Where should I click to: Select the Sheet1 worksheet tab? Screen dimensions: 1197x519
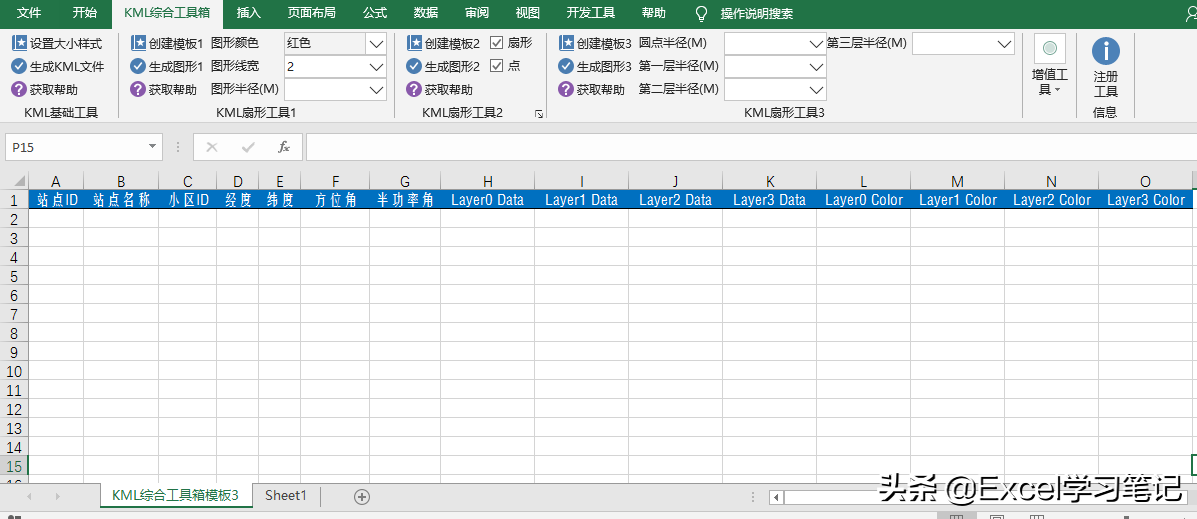286,496
